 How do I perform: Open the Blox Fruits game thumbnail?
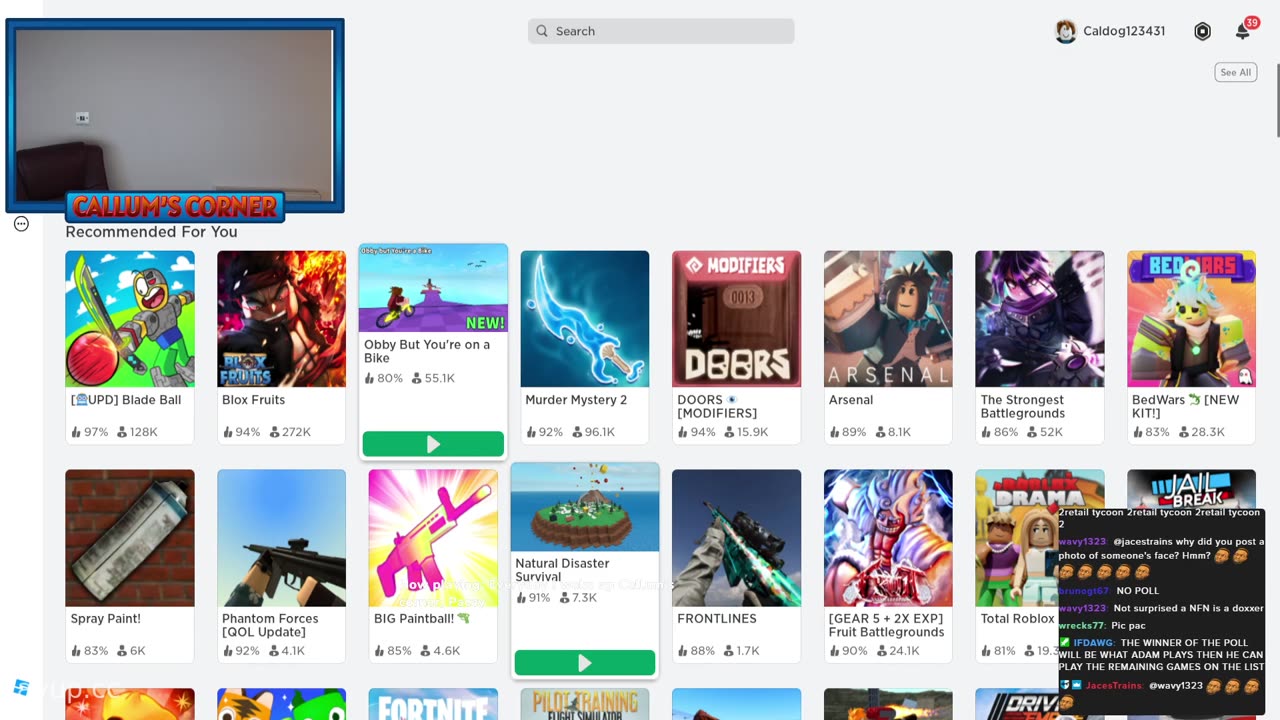pos(282,318)
